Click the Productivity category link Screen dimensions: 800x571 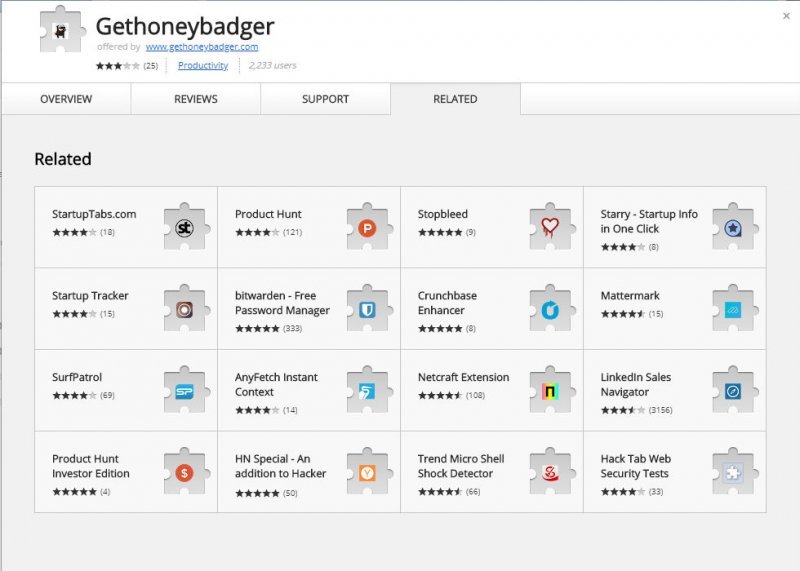click(203, 65)
